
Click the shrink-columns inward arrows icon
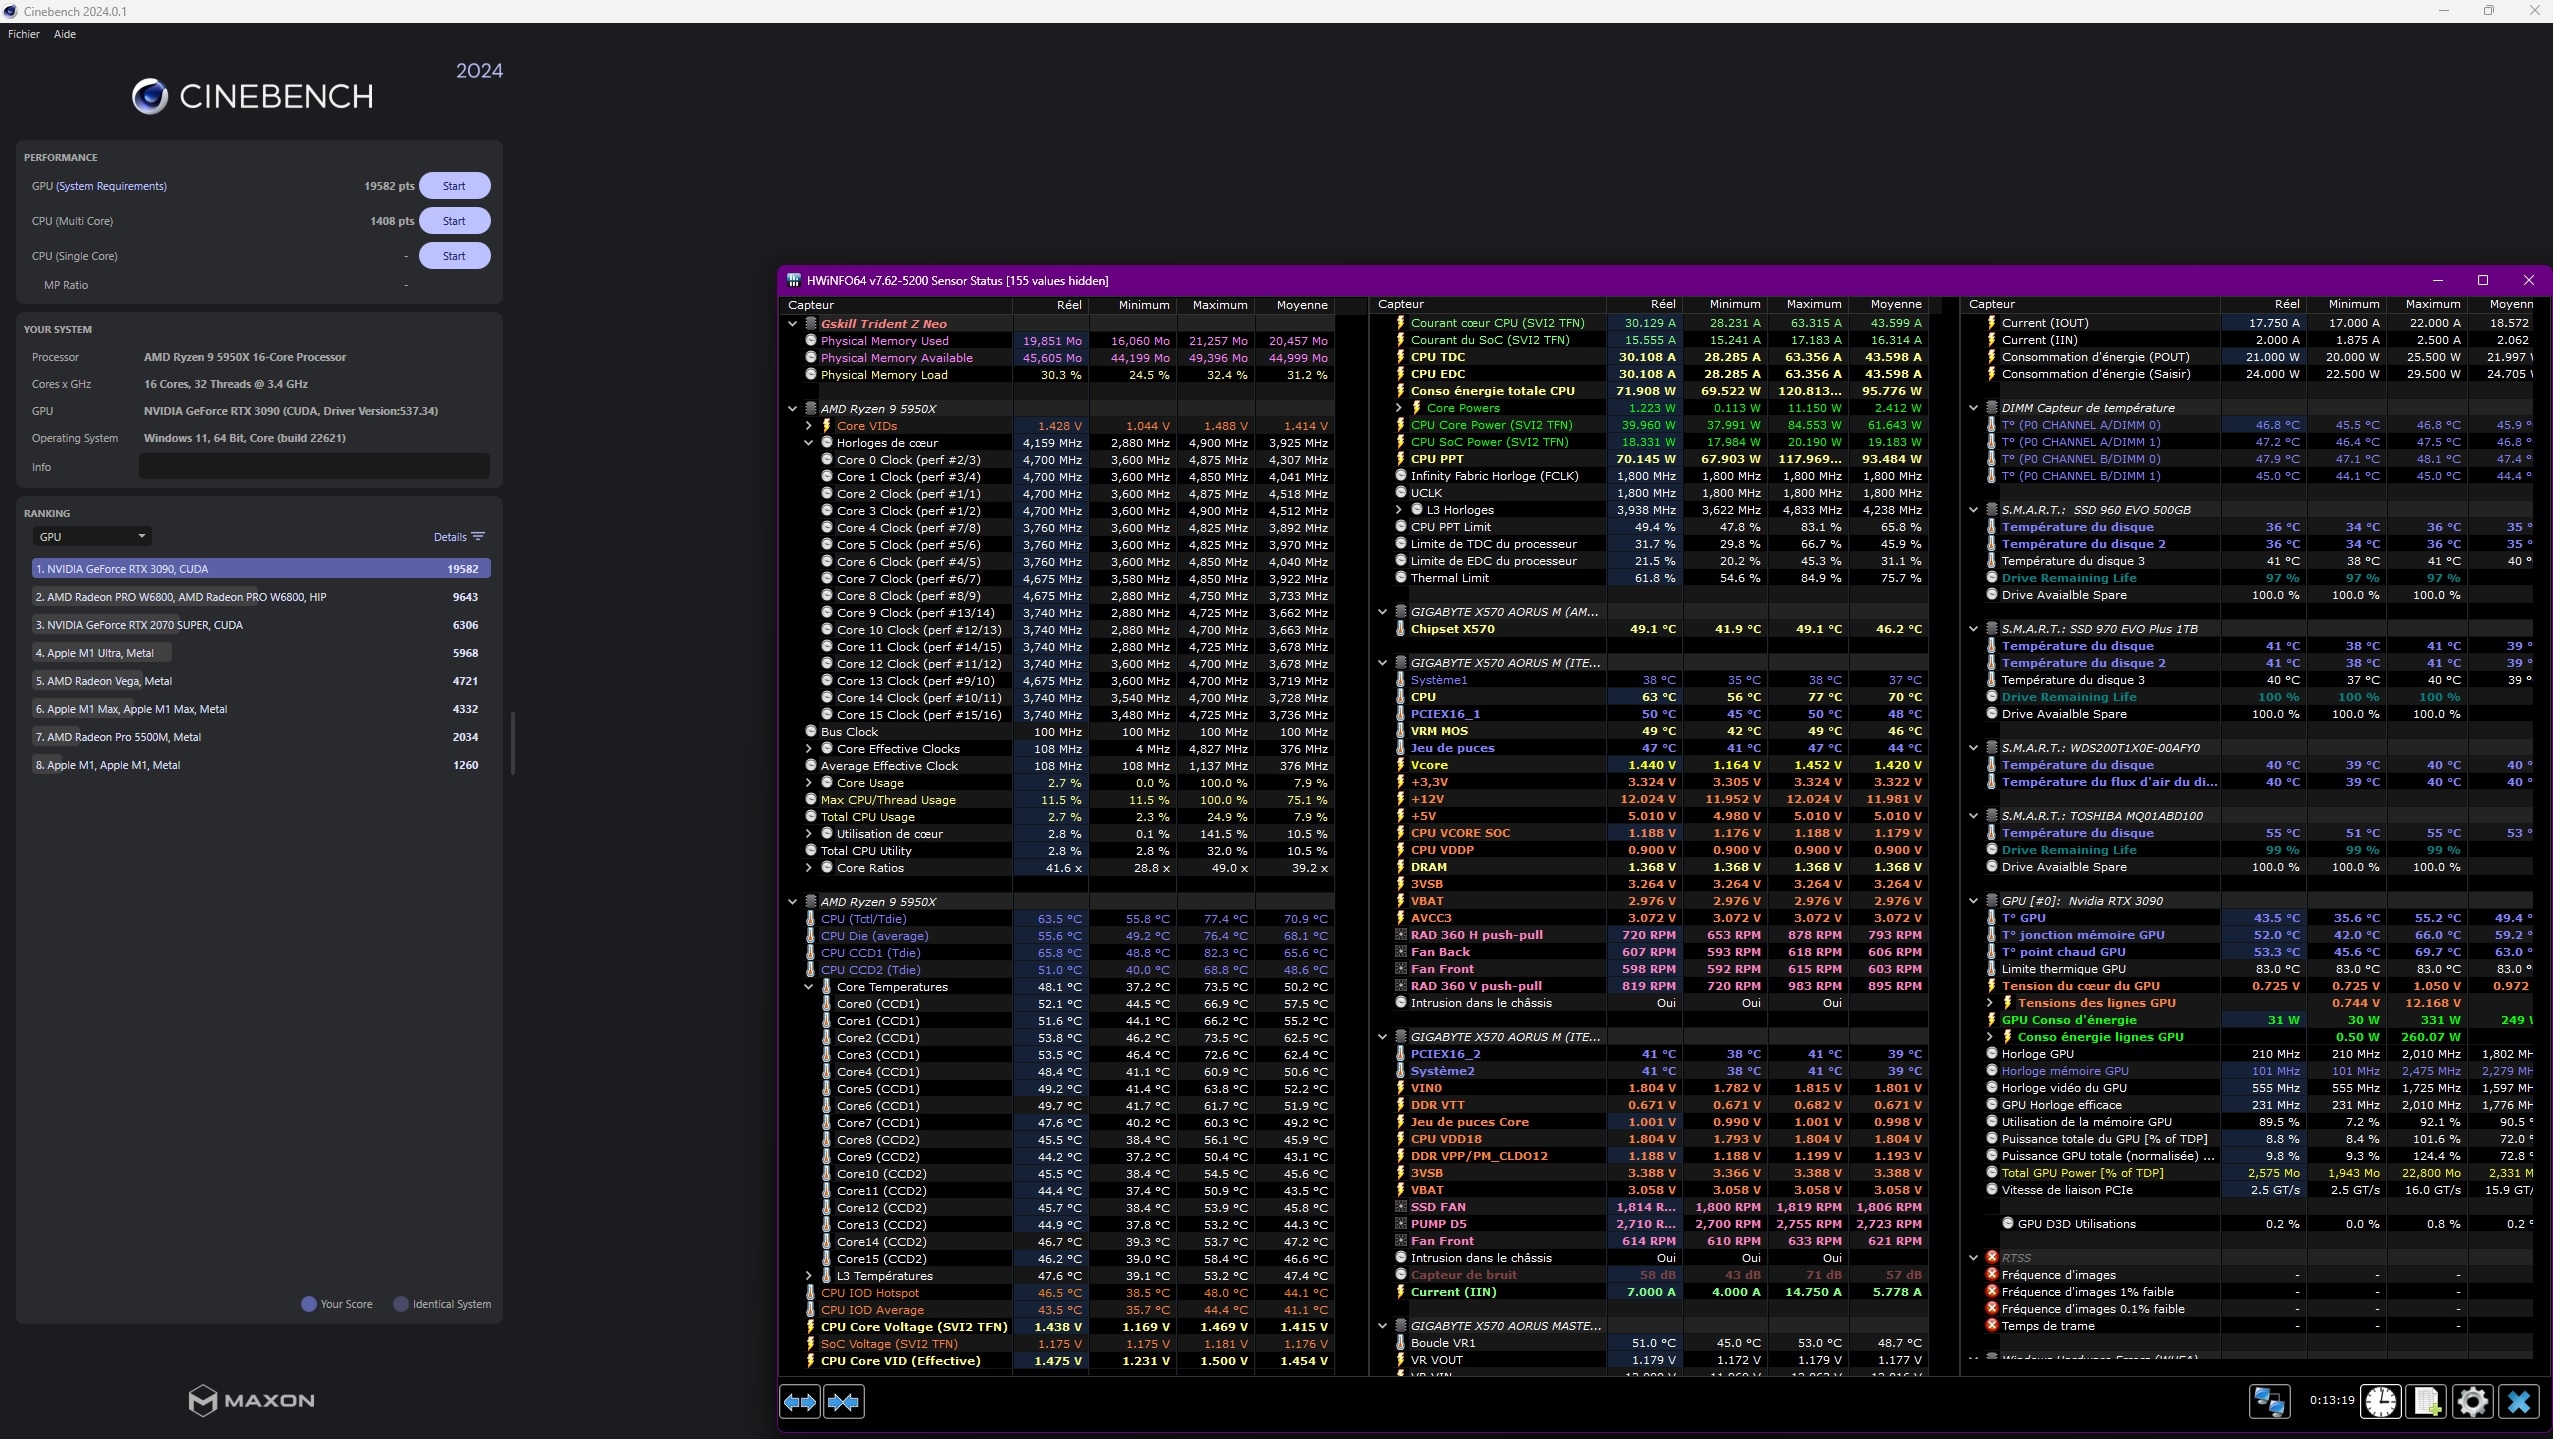point(843,1402)
